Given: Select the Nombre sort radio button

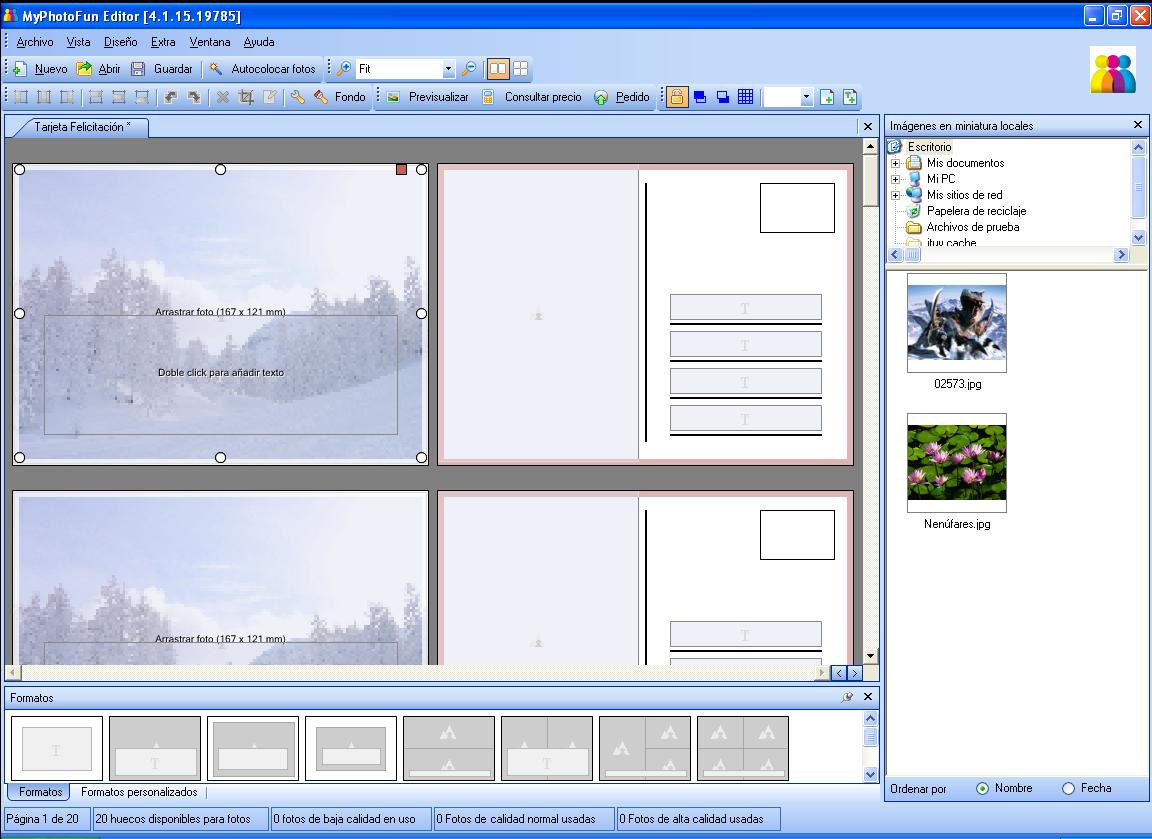Looking at the screenshot, I should click(982, 788).
